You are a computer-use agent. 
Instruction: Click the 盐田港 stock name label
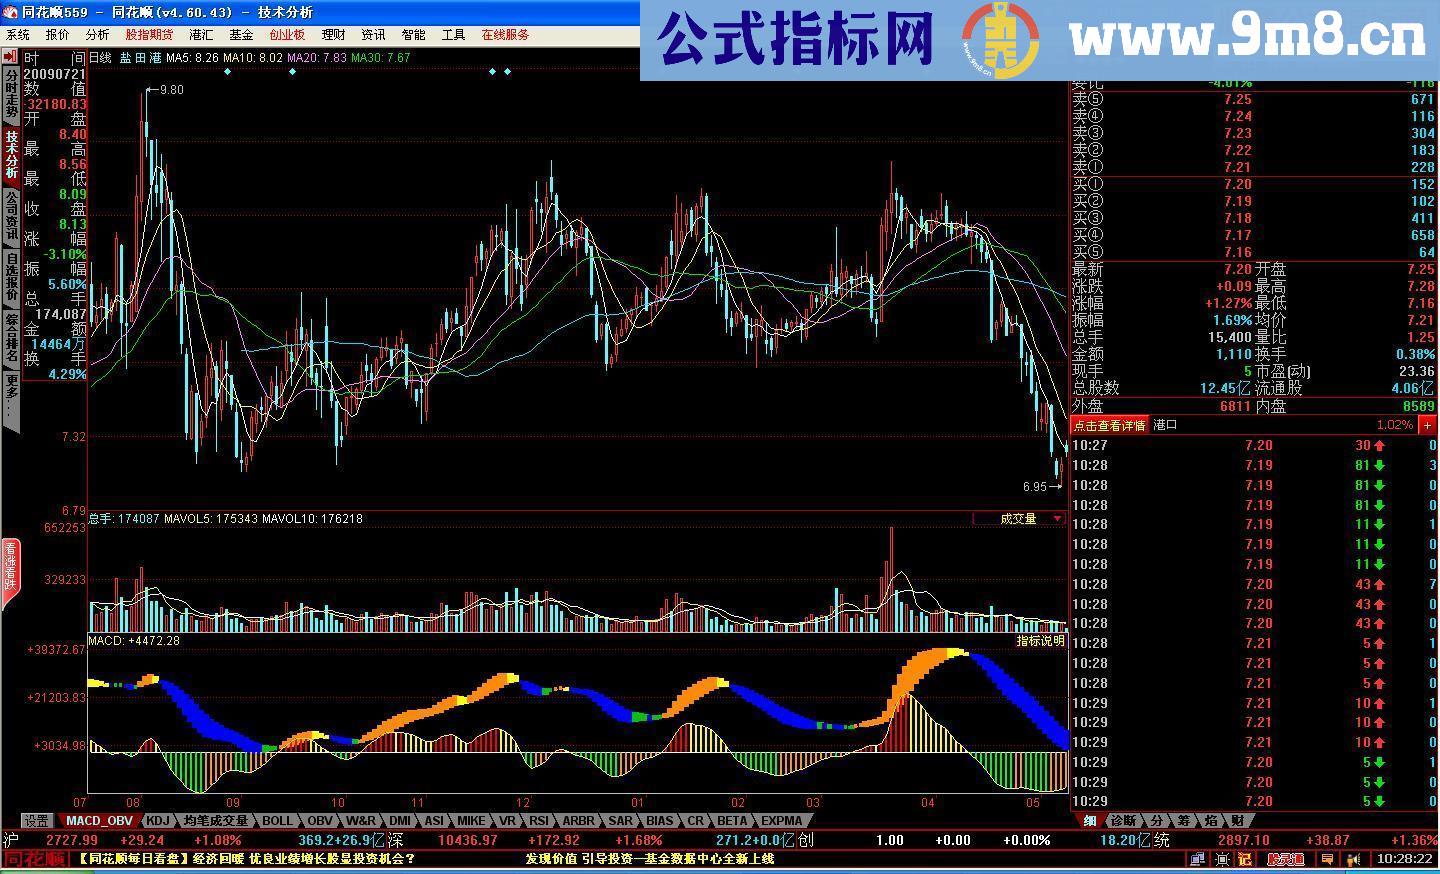click(x=141, y=58)
